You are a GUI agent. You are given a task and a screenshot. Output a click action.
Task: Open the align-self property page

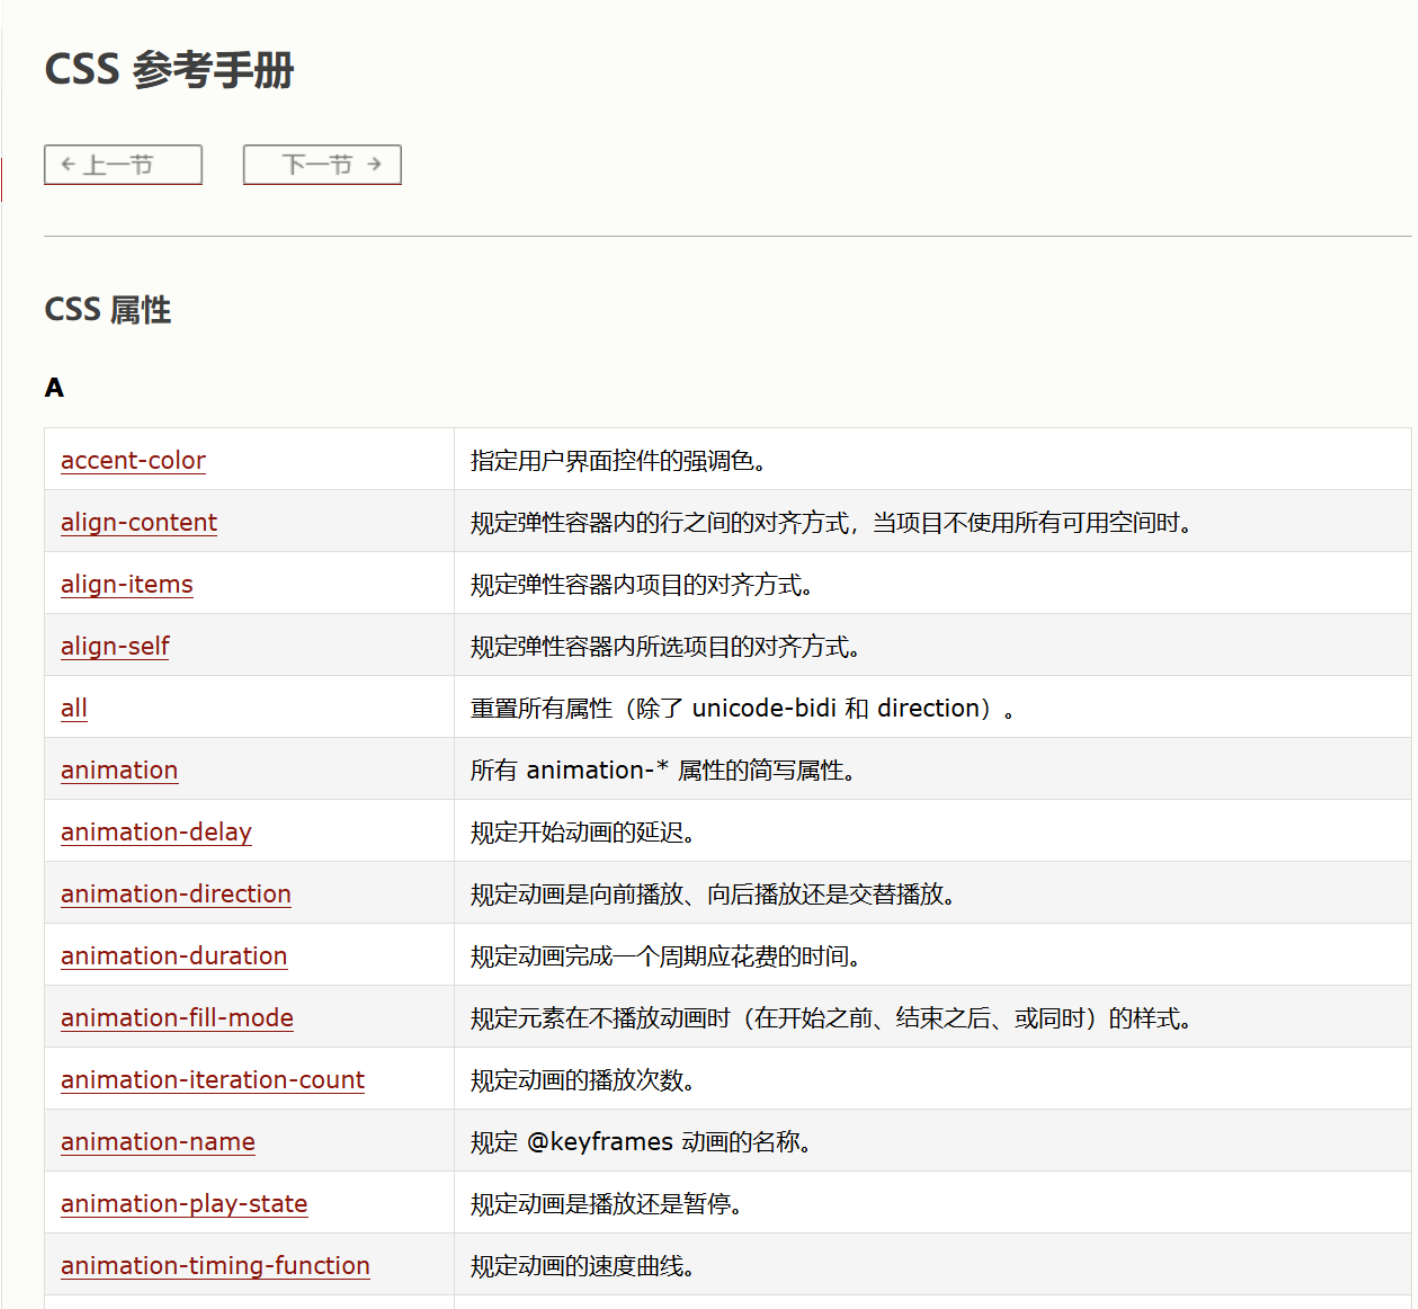pyautogui.click(x=114, y=647)
